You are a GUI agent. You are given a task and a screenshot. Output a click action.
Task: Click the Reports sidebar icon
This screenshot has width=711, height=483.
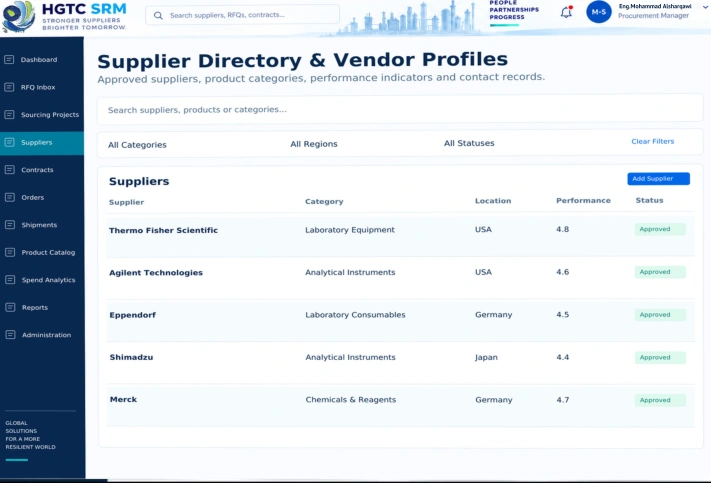tap(10, 307)
